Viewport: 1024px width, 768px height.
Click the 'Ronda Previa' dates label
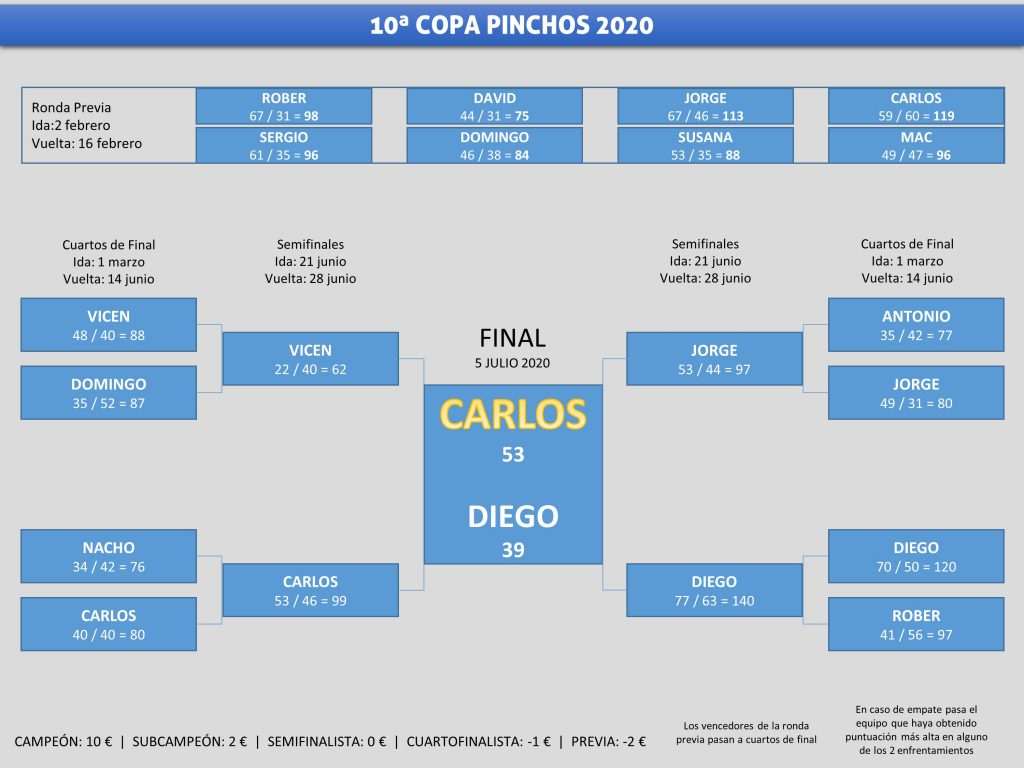(x=87, y=125)
